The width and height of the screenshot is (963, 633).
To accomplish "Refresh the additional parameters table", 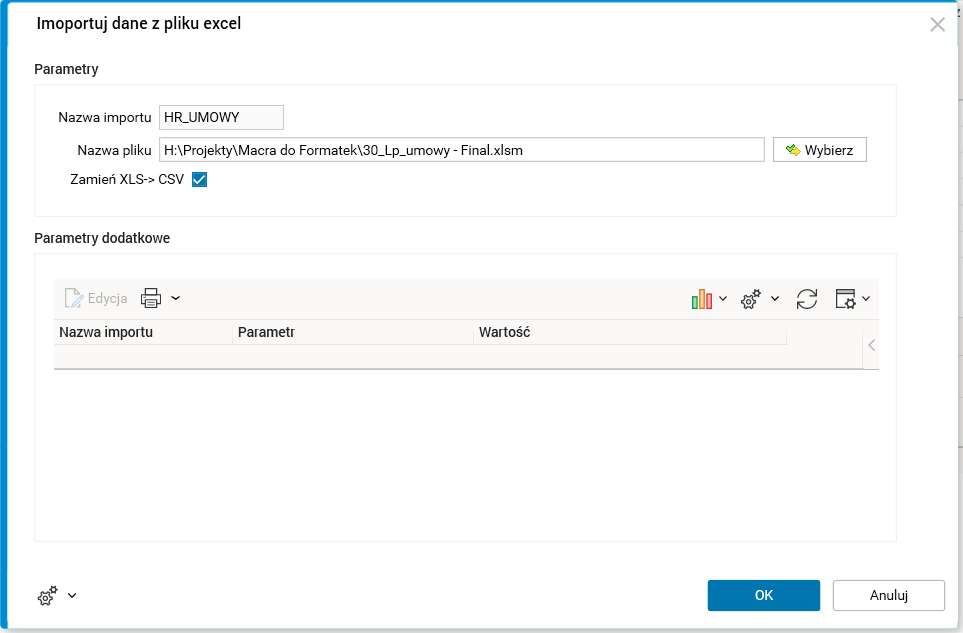I will [807, 299].
